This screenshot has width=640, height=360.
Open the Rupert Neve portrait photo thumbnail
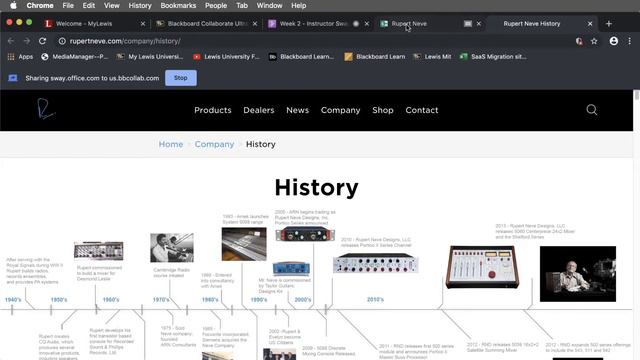point(578,274)
